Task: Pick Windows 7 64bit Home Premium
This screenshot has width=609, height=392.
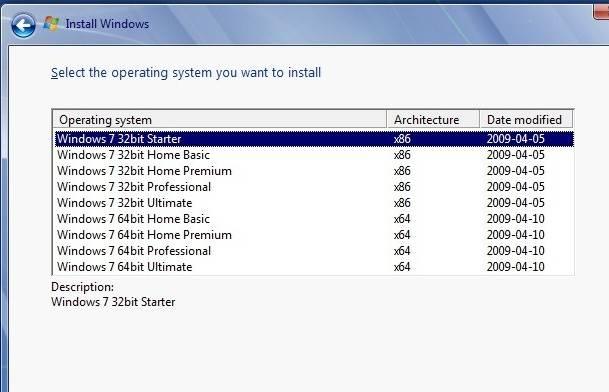Action: [x=314, y=235]
